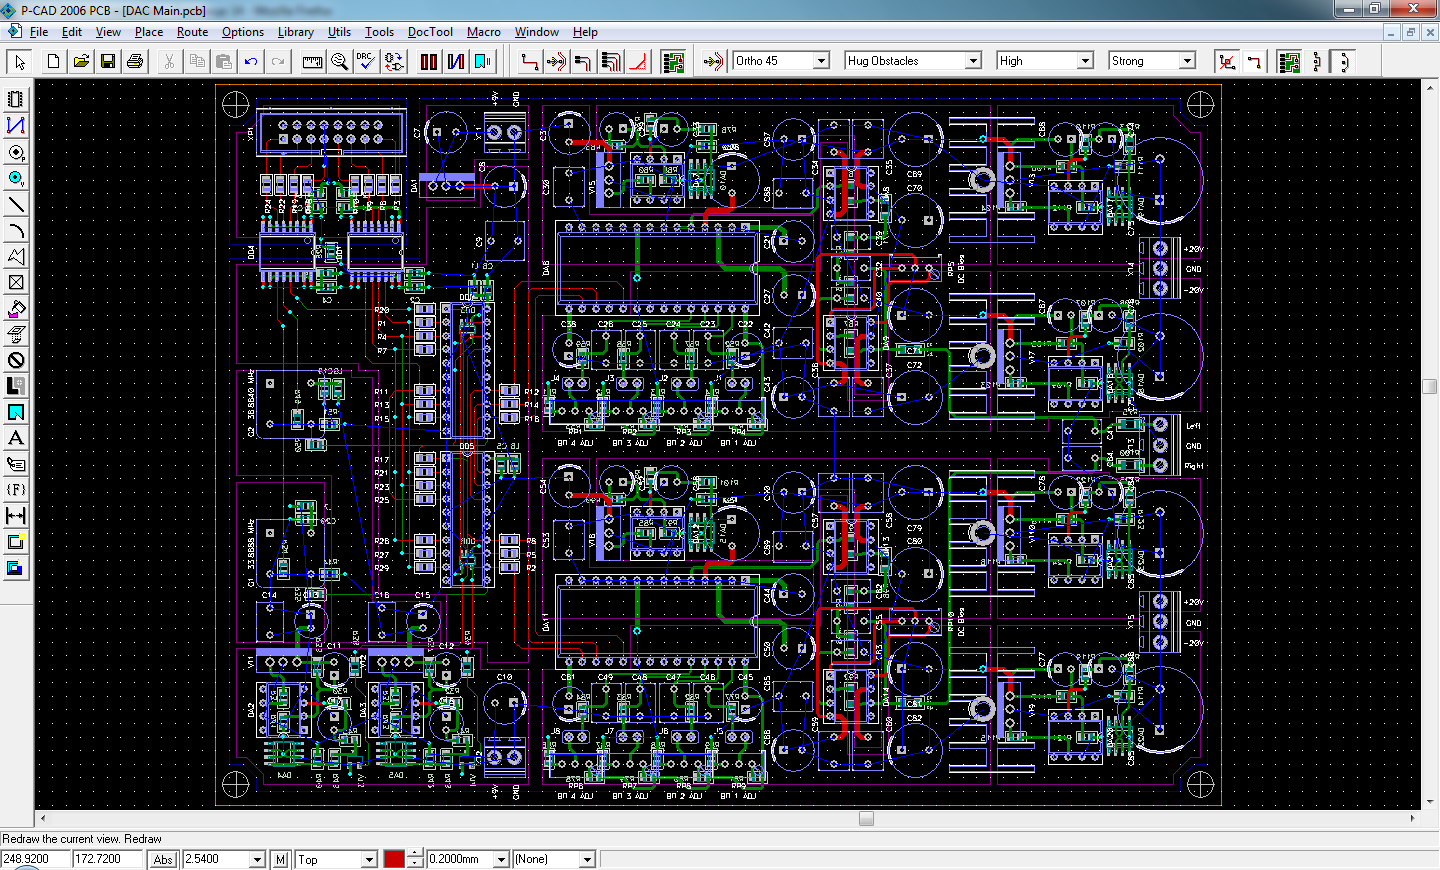Select the place attribute tool
The width and height of the screenshot is (1440, 870).
coord(16,464)
